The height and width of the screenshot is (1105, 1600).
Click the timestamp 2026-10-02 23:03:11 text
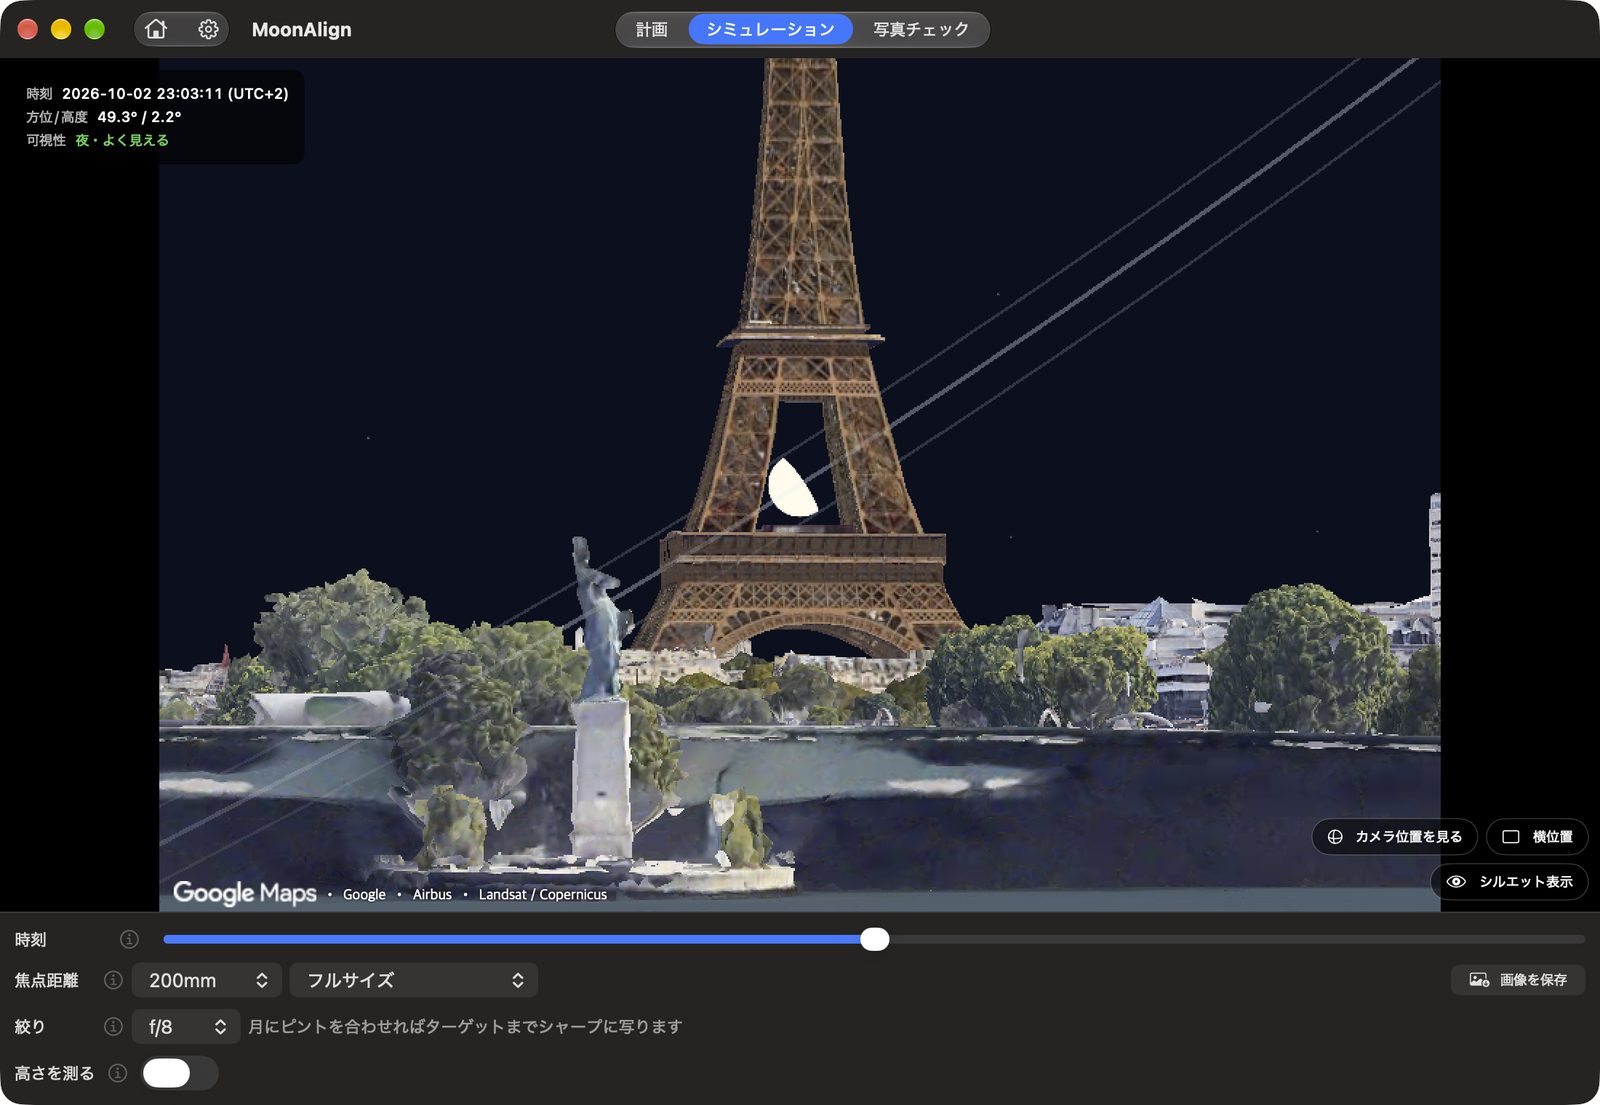point(175,93)
